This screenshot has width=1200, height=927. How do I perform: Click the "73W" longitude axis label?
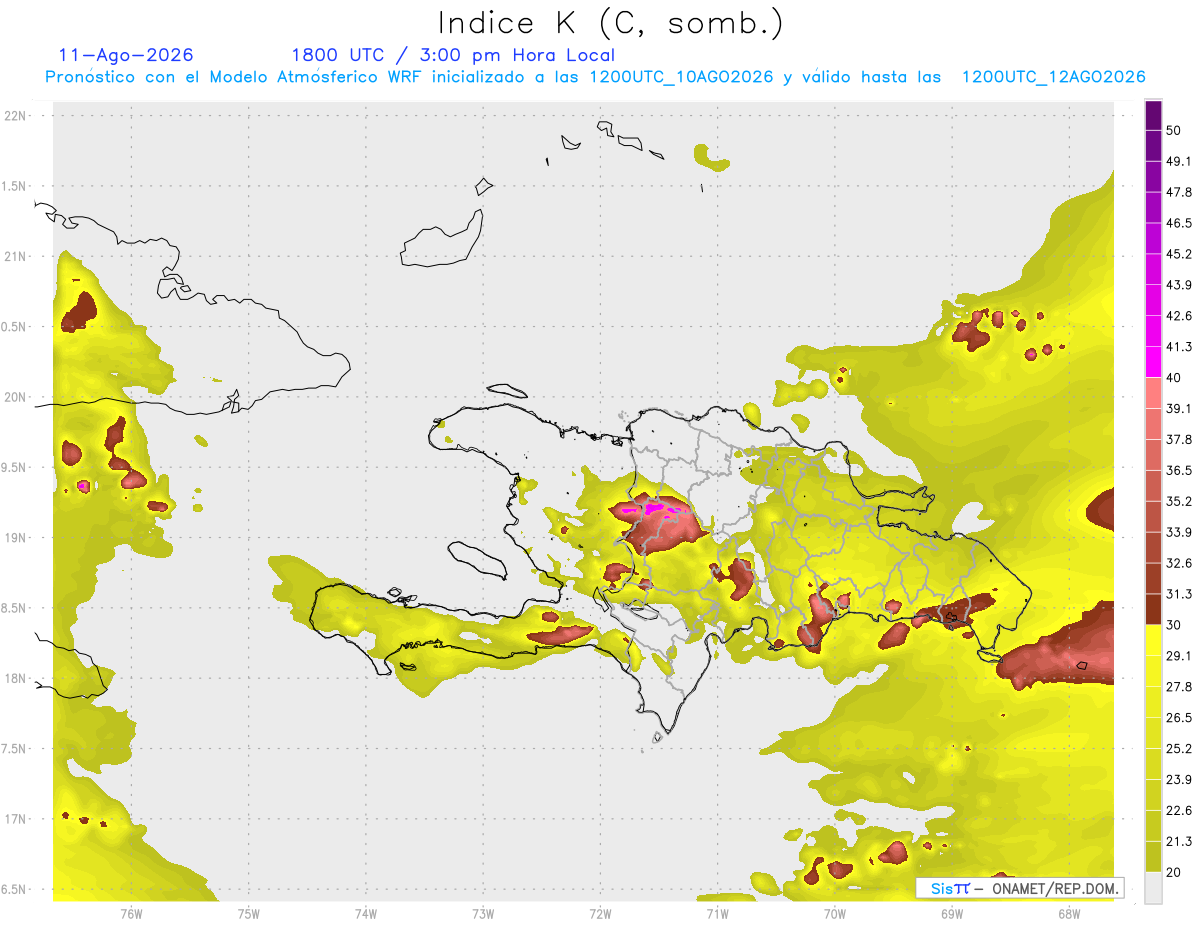click(x=483, y=913)
